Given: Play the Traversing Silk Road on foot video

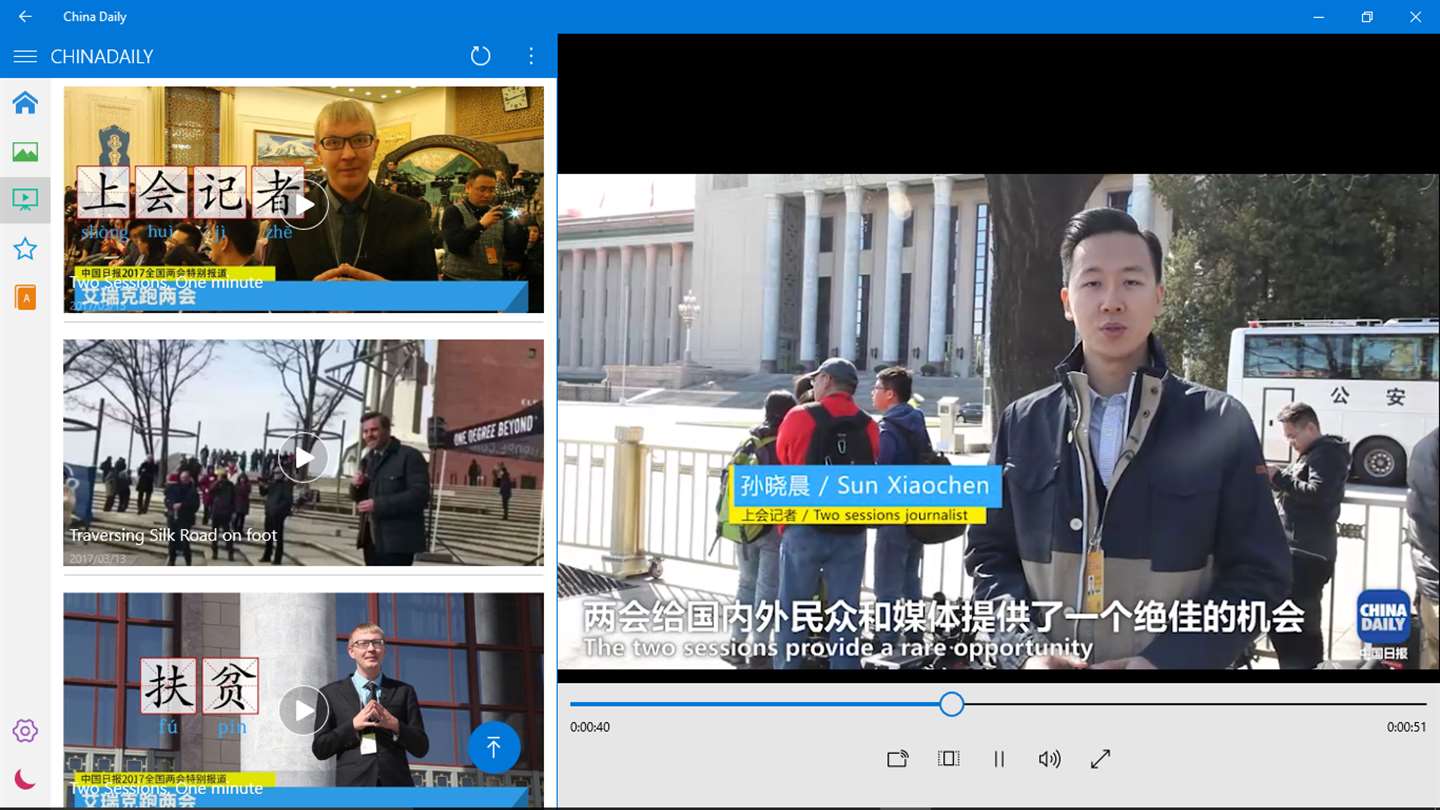Looking at the screenshot, I should (303, 458).
